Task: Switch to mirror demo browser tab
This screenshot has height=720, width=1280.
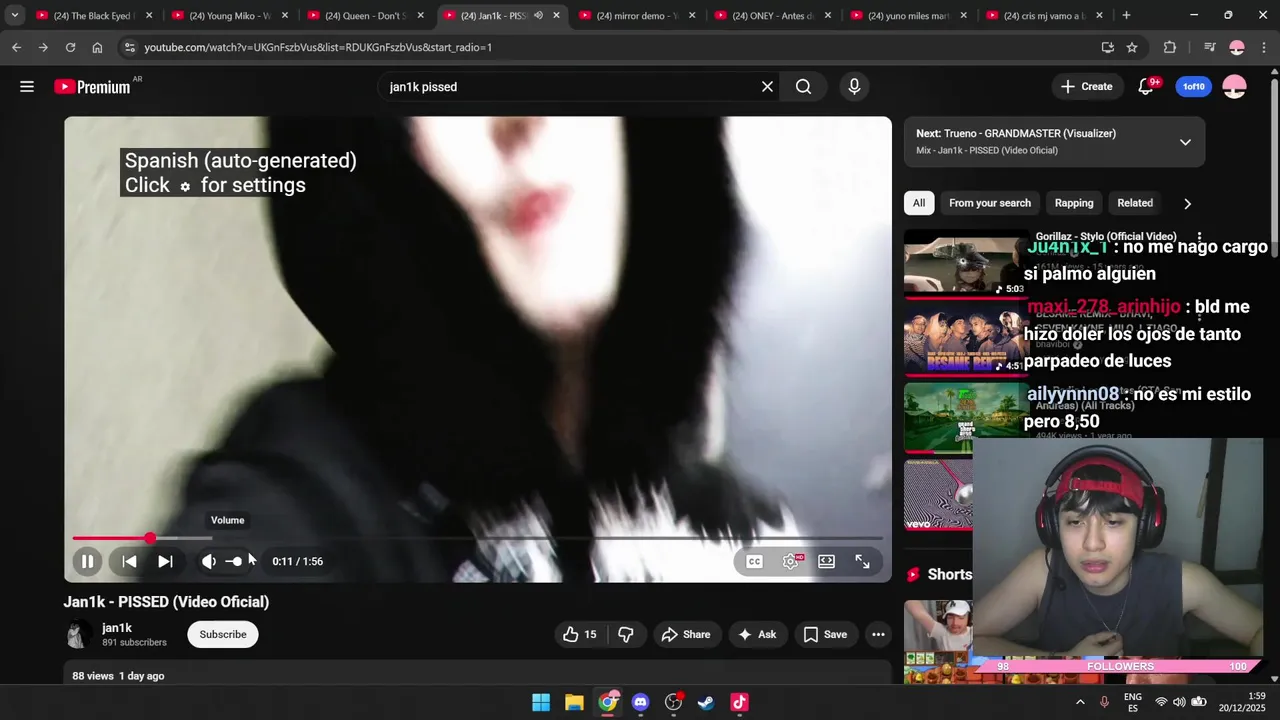Action: click(x=637, y=16)
